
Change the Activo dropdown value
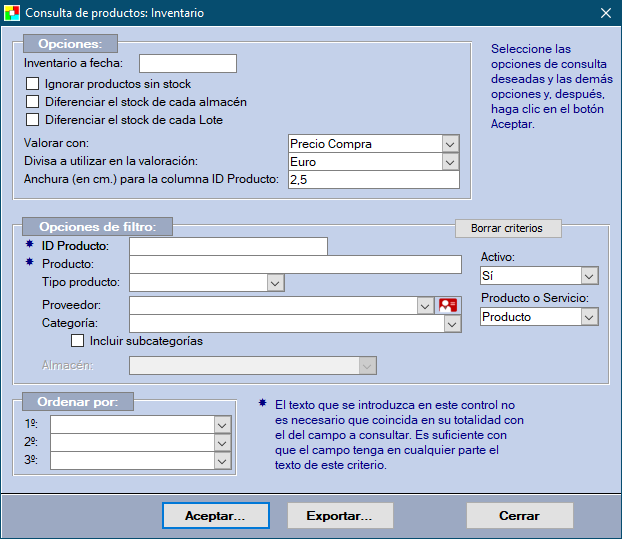[x=589, y=275]
